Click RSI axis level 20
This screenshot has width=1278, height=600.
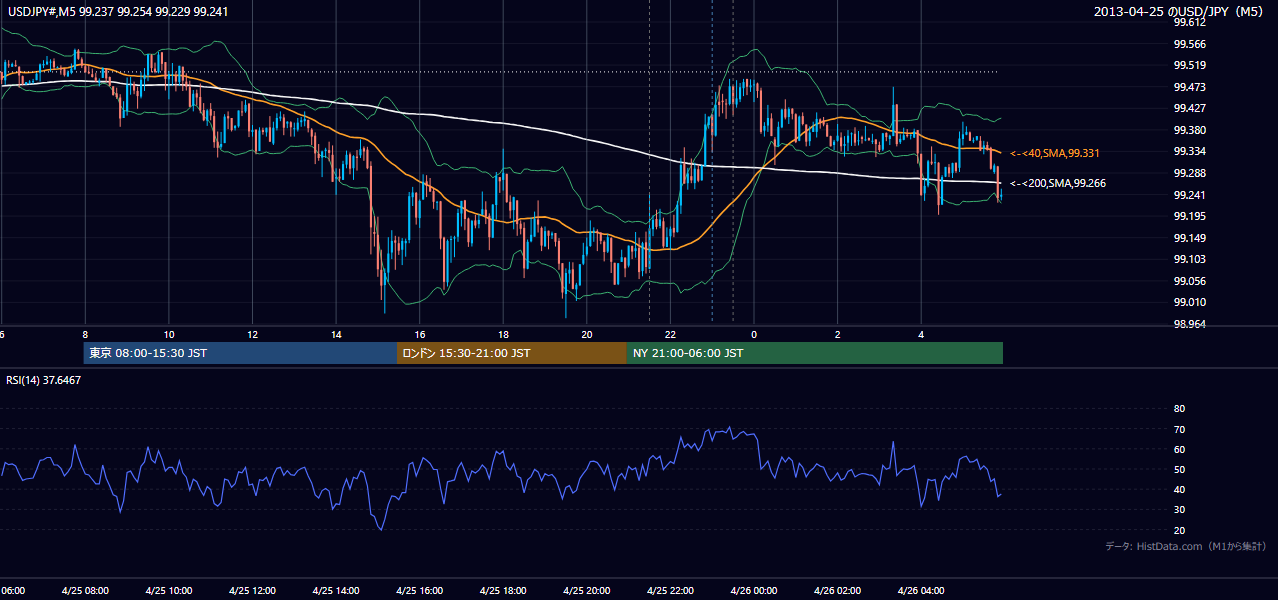pyautogui.click(x=1179, y=530)
